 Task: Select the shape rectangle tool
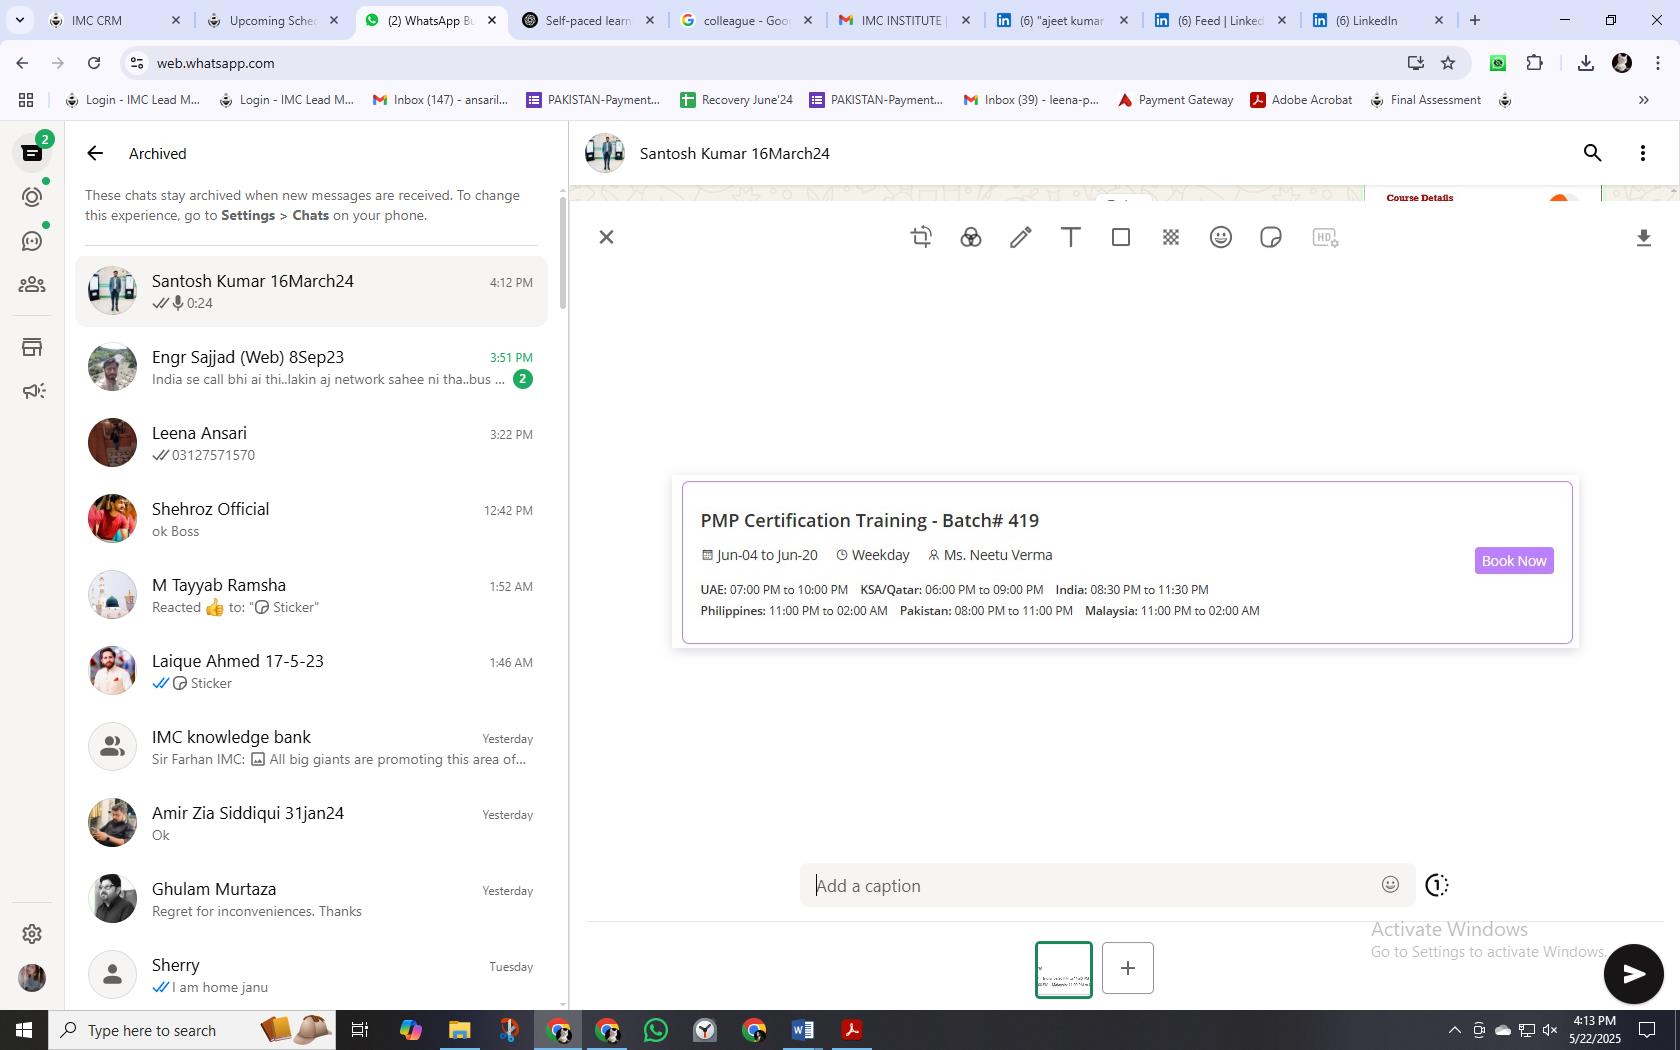[x=1121, y=237]
